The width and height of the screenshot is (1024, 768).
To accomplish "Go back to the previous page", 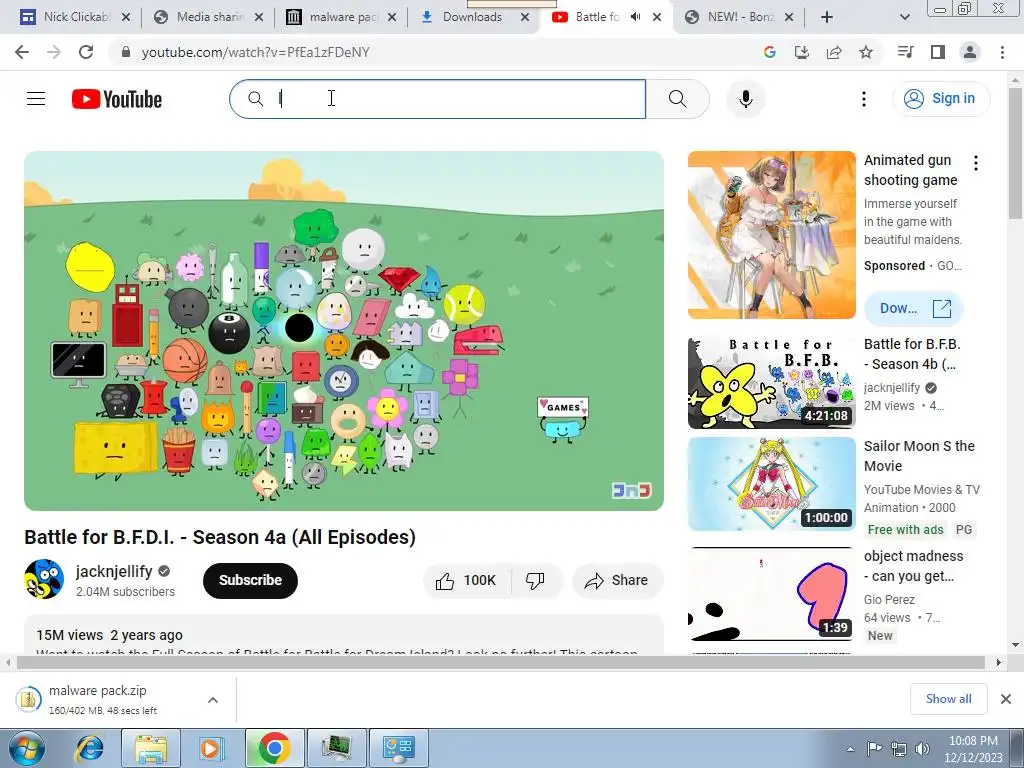I will coord(22,52).
